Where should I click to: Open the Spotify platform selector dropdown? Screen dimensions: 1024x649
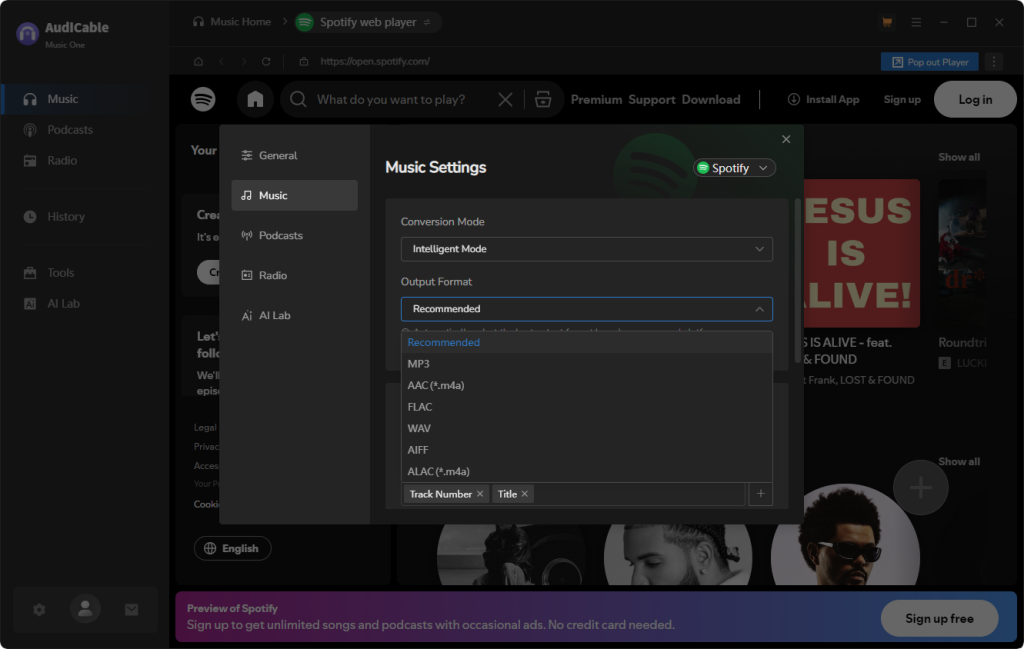[x=734, y=168]
